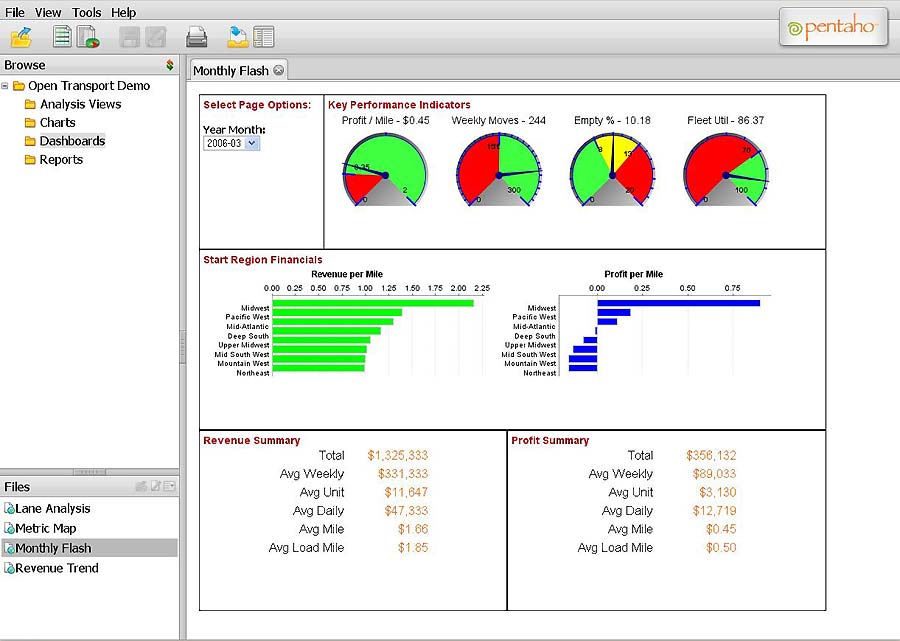Screen dimensions: 900x641
Task: Click the edit icon in Files header
Action: coord(156,486)
